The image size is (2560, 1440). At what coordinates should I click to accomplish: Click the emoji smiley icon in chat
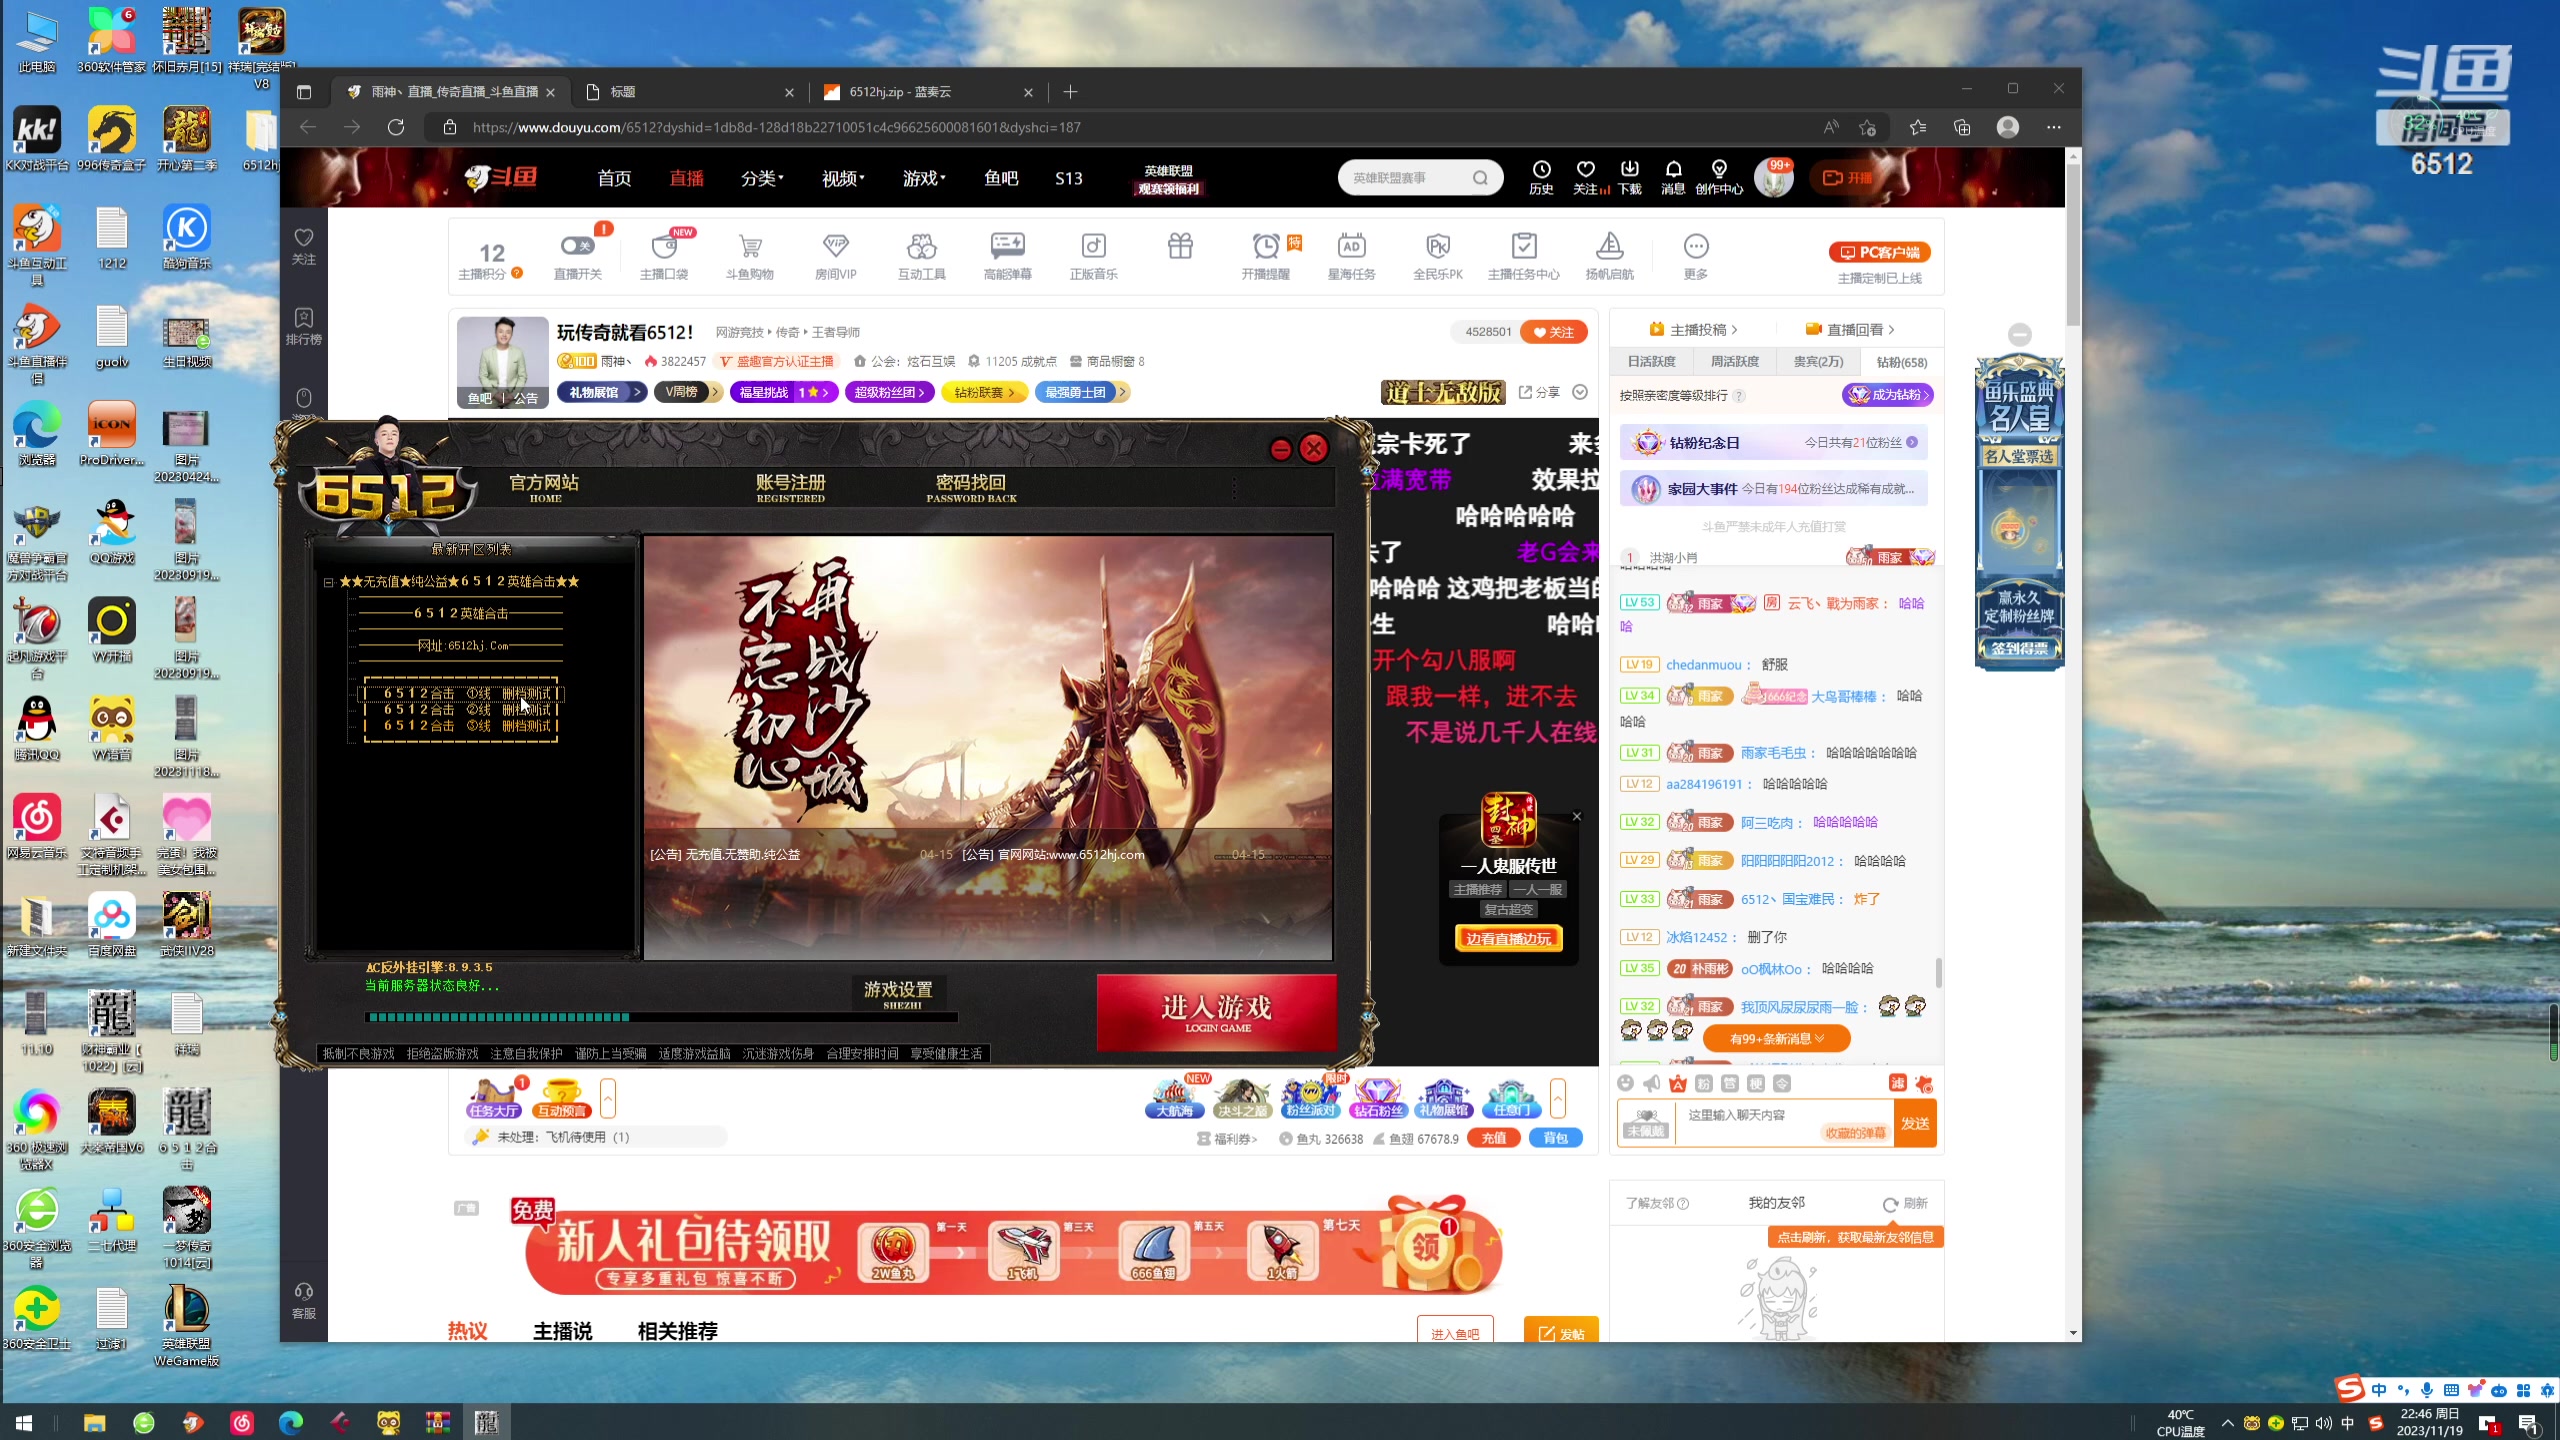coord(1625,1083)
